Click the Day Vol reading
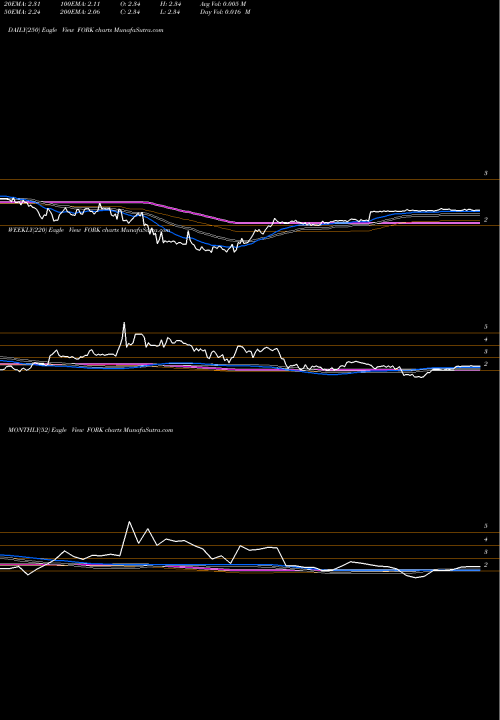This screenshot has height=720, width=500. [x=225, y=12]
